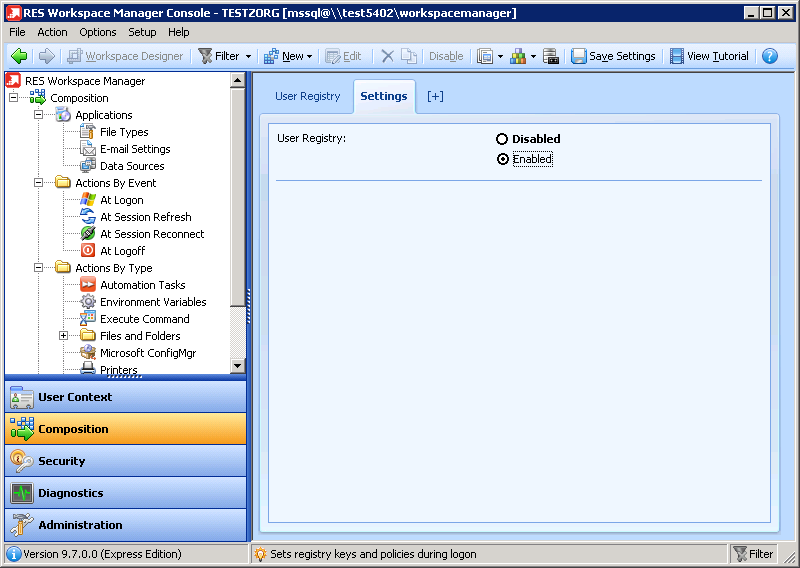The width and height of the screenshot is (800, 568).
Task: Select Printers in the tree
Action: point(119,369)
